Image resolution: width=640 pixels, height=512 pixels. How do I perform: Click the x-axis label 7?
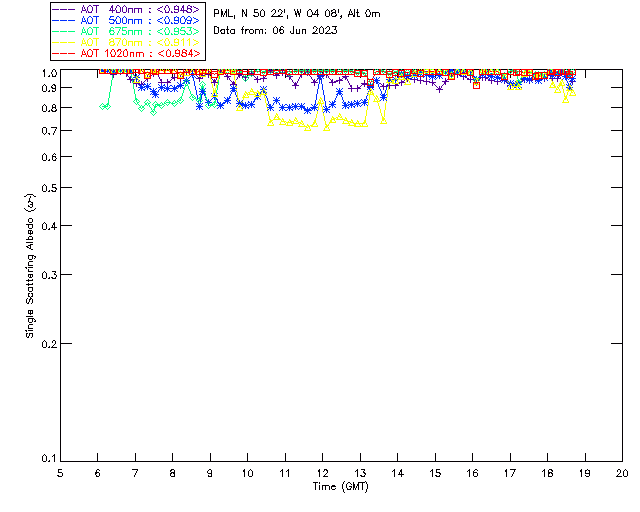coord(135,473)
